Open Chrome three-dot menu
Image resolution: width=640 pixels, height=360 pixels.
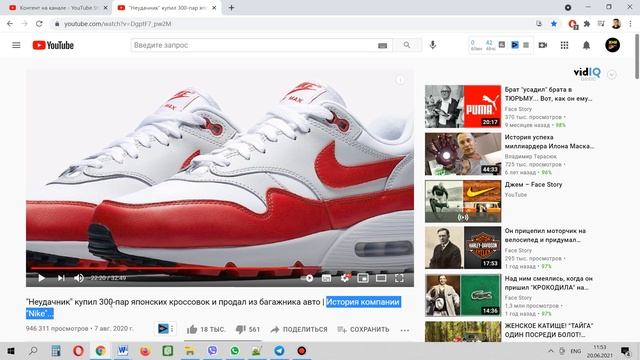631,24
